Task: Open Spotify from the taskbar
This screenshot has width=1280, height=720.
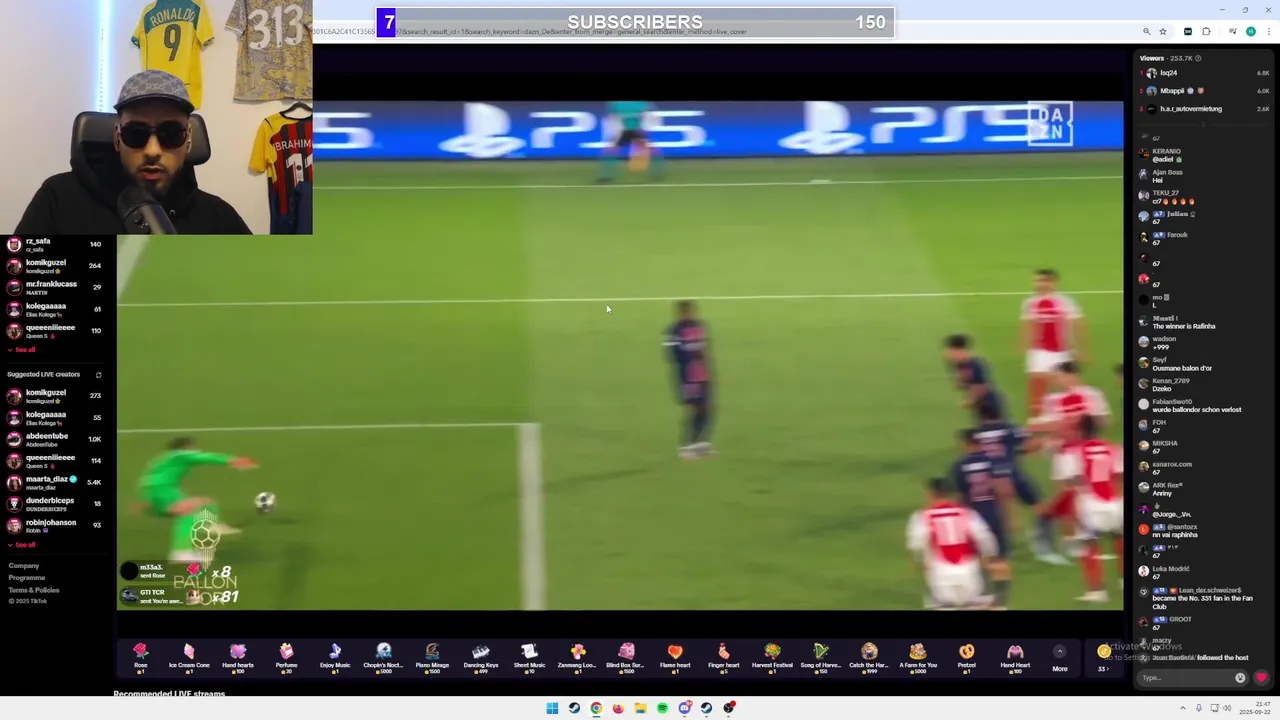Action: point(662,708)
